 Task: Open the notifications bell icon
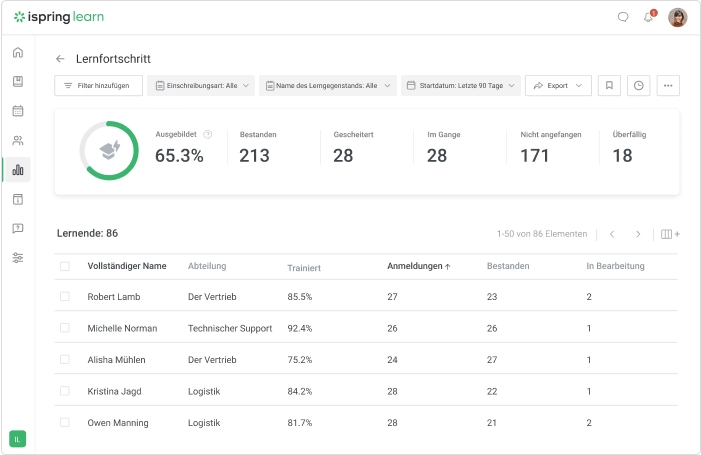[649, 17]
